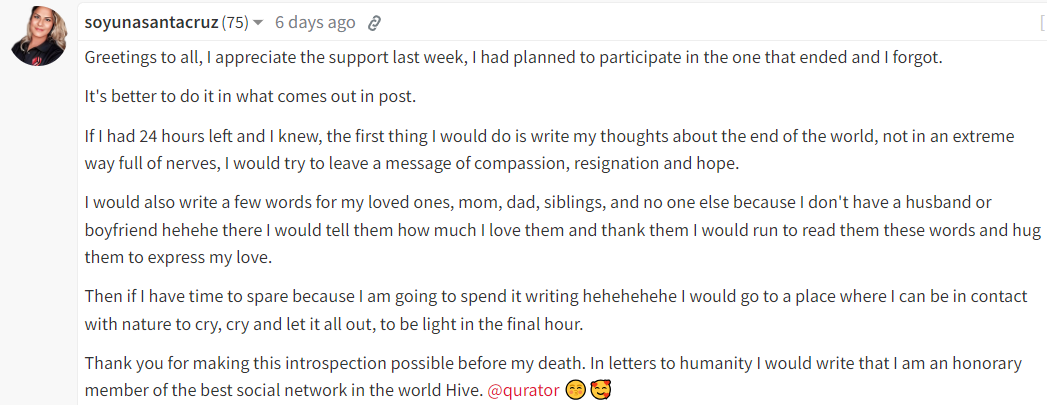Click the "Then if I have time" paragraph
The height and width of the screenshot is (405, 1047).
tap(556, 310)
